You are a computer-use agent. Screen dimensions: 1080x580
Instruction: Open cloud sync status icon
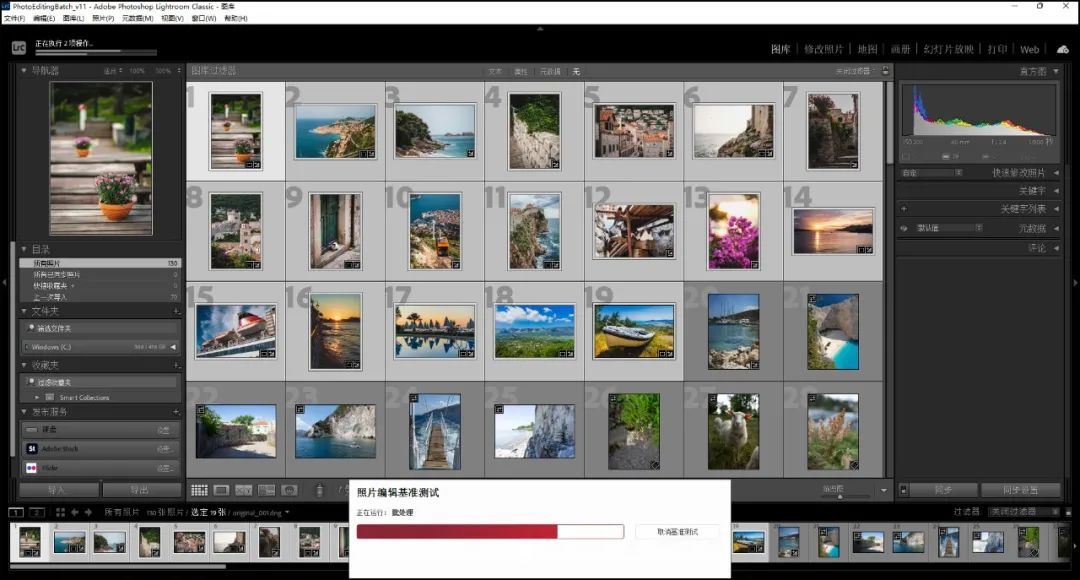click(1063, 49)
